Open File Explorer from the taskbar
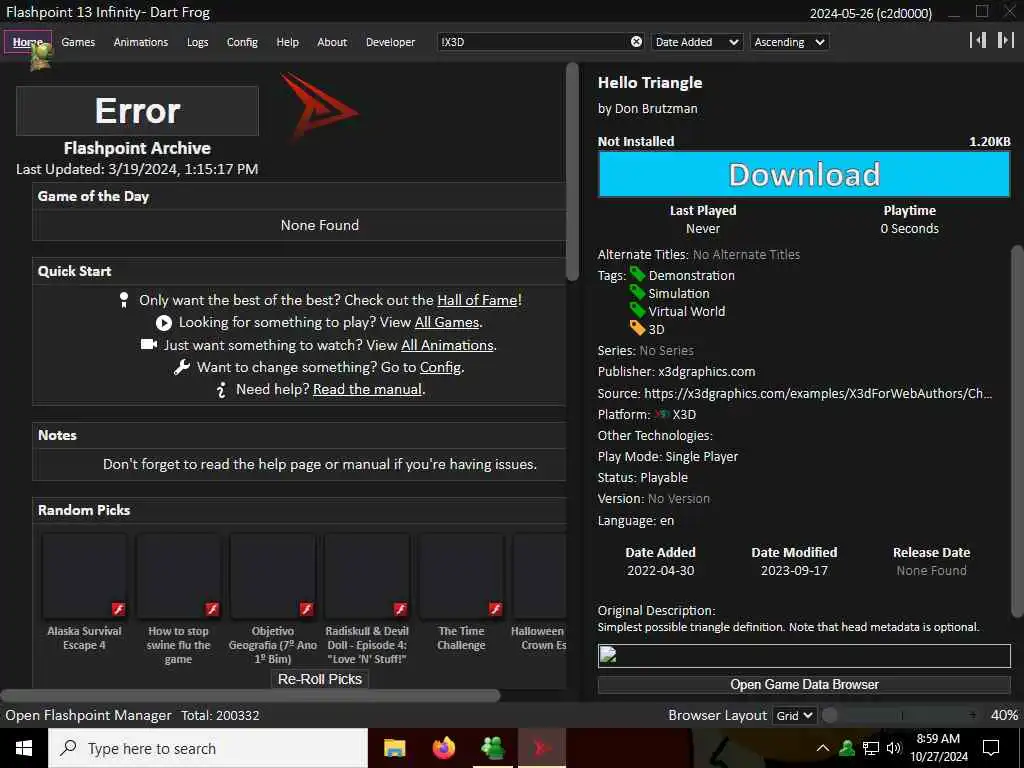The width and height of the screenshot is (1024, 768). tap(394, 748)
